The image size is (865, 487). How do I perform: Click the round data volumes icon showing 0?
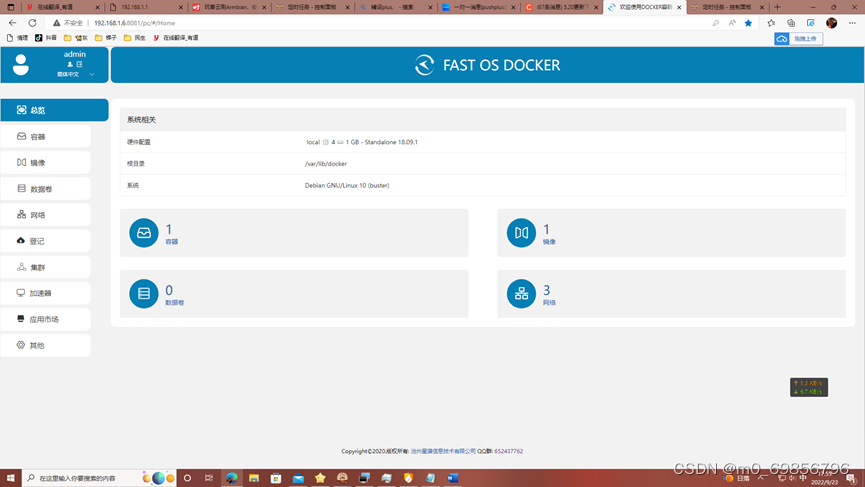(x=144, y=293)
